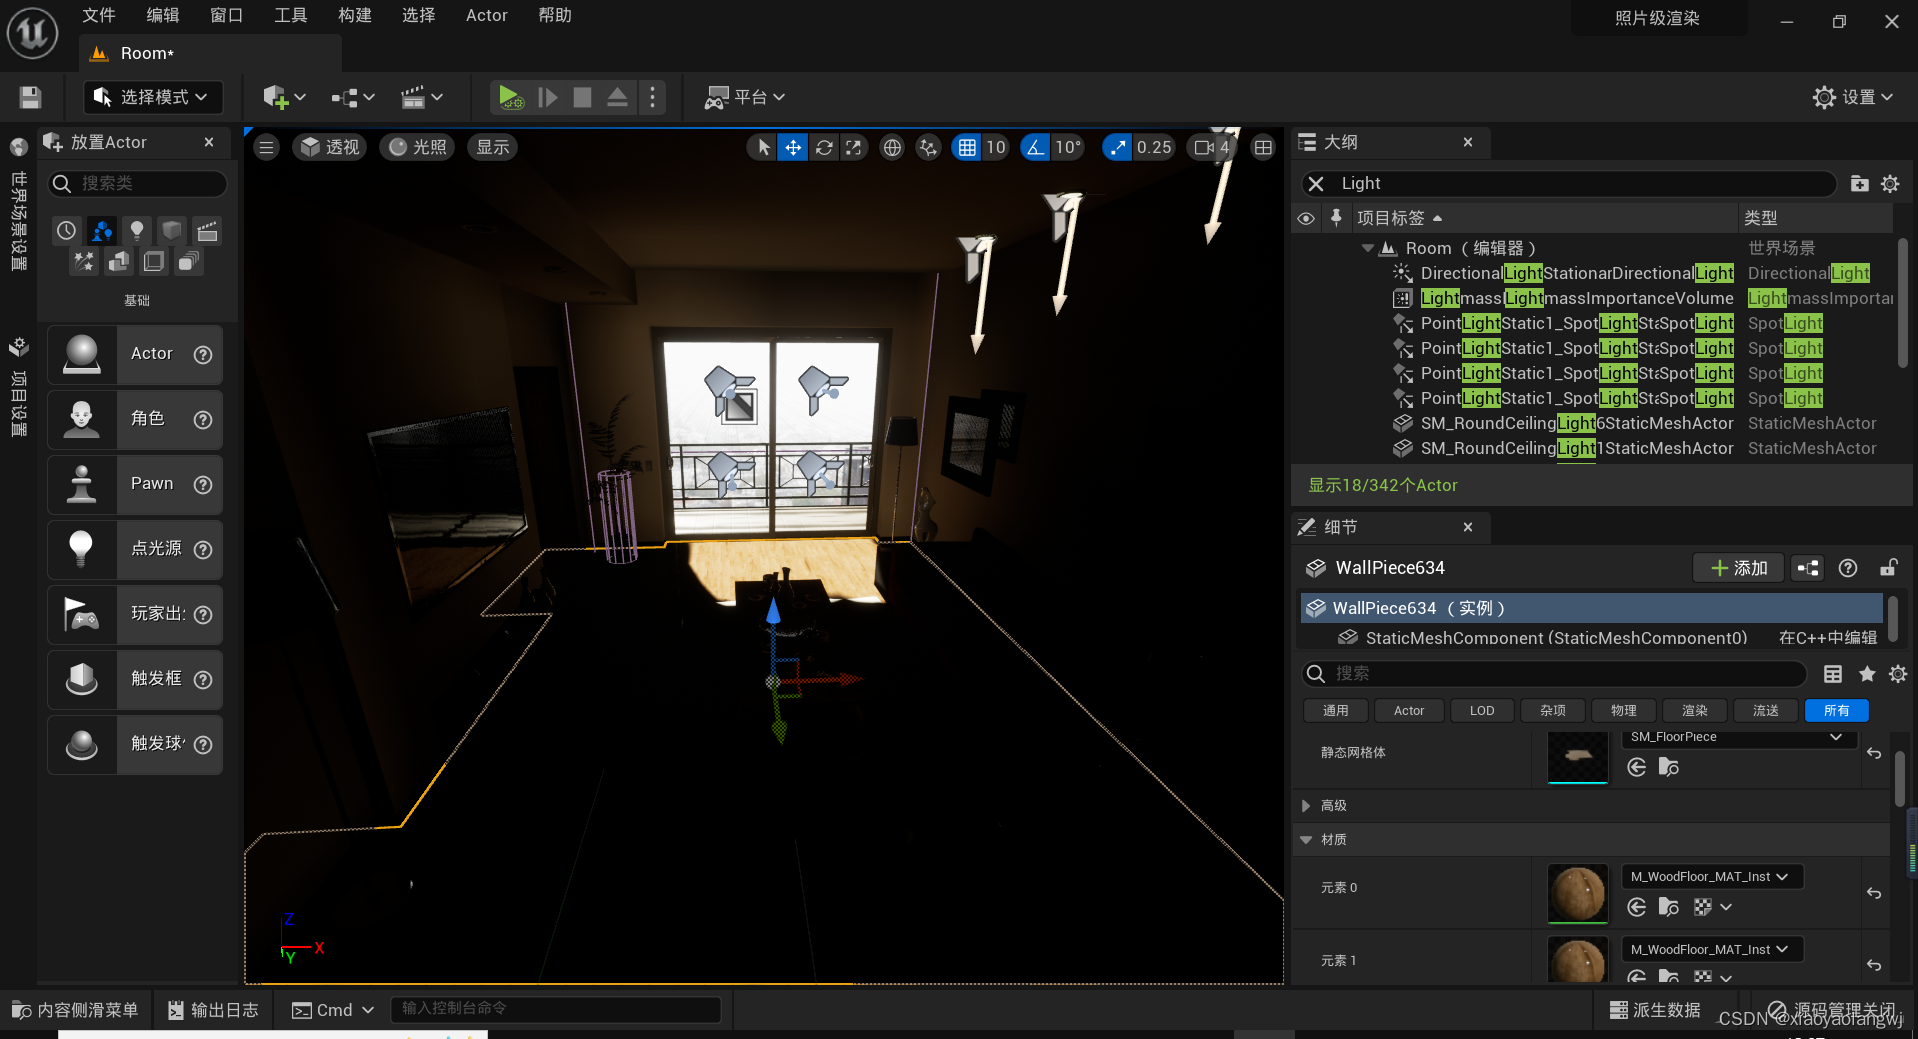Screen dimensions: 1918x1039
Task: Click the Lights category icon in the Place Actor panel
Action: pos(137,231)
